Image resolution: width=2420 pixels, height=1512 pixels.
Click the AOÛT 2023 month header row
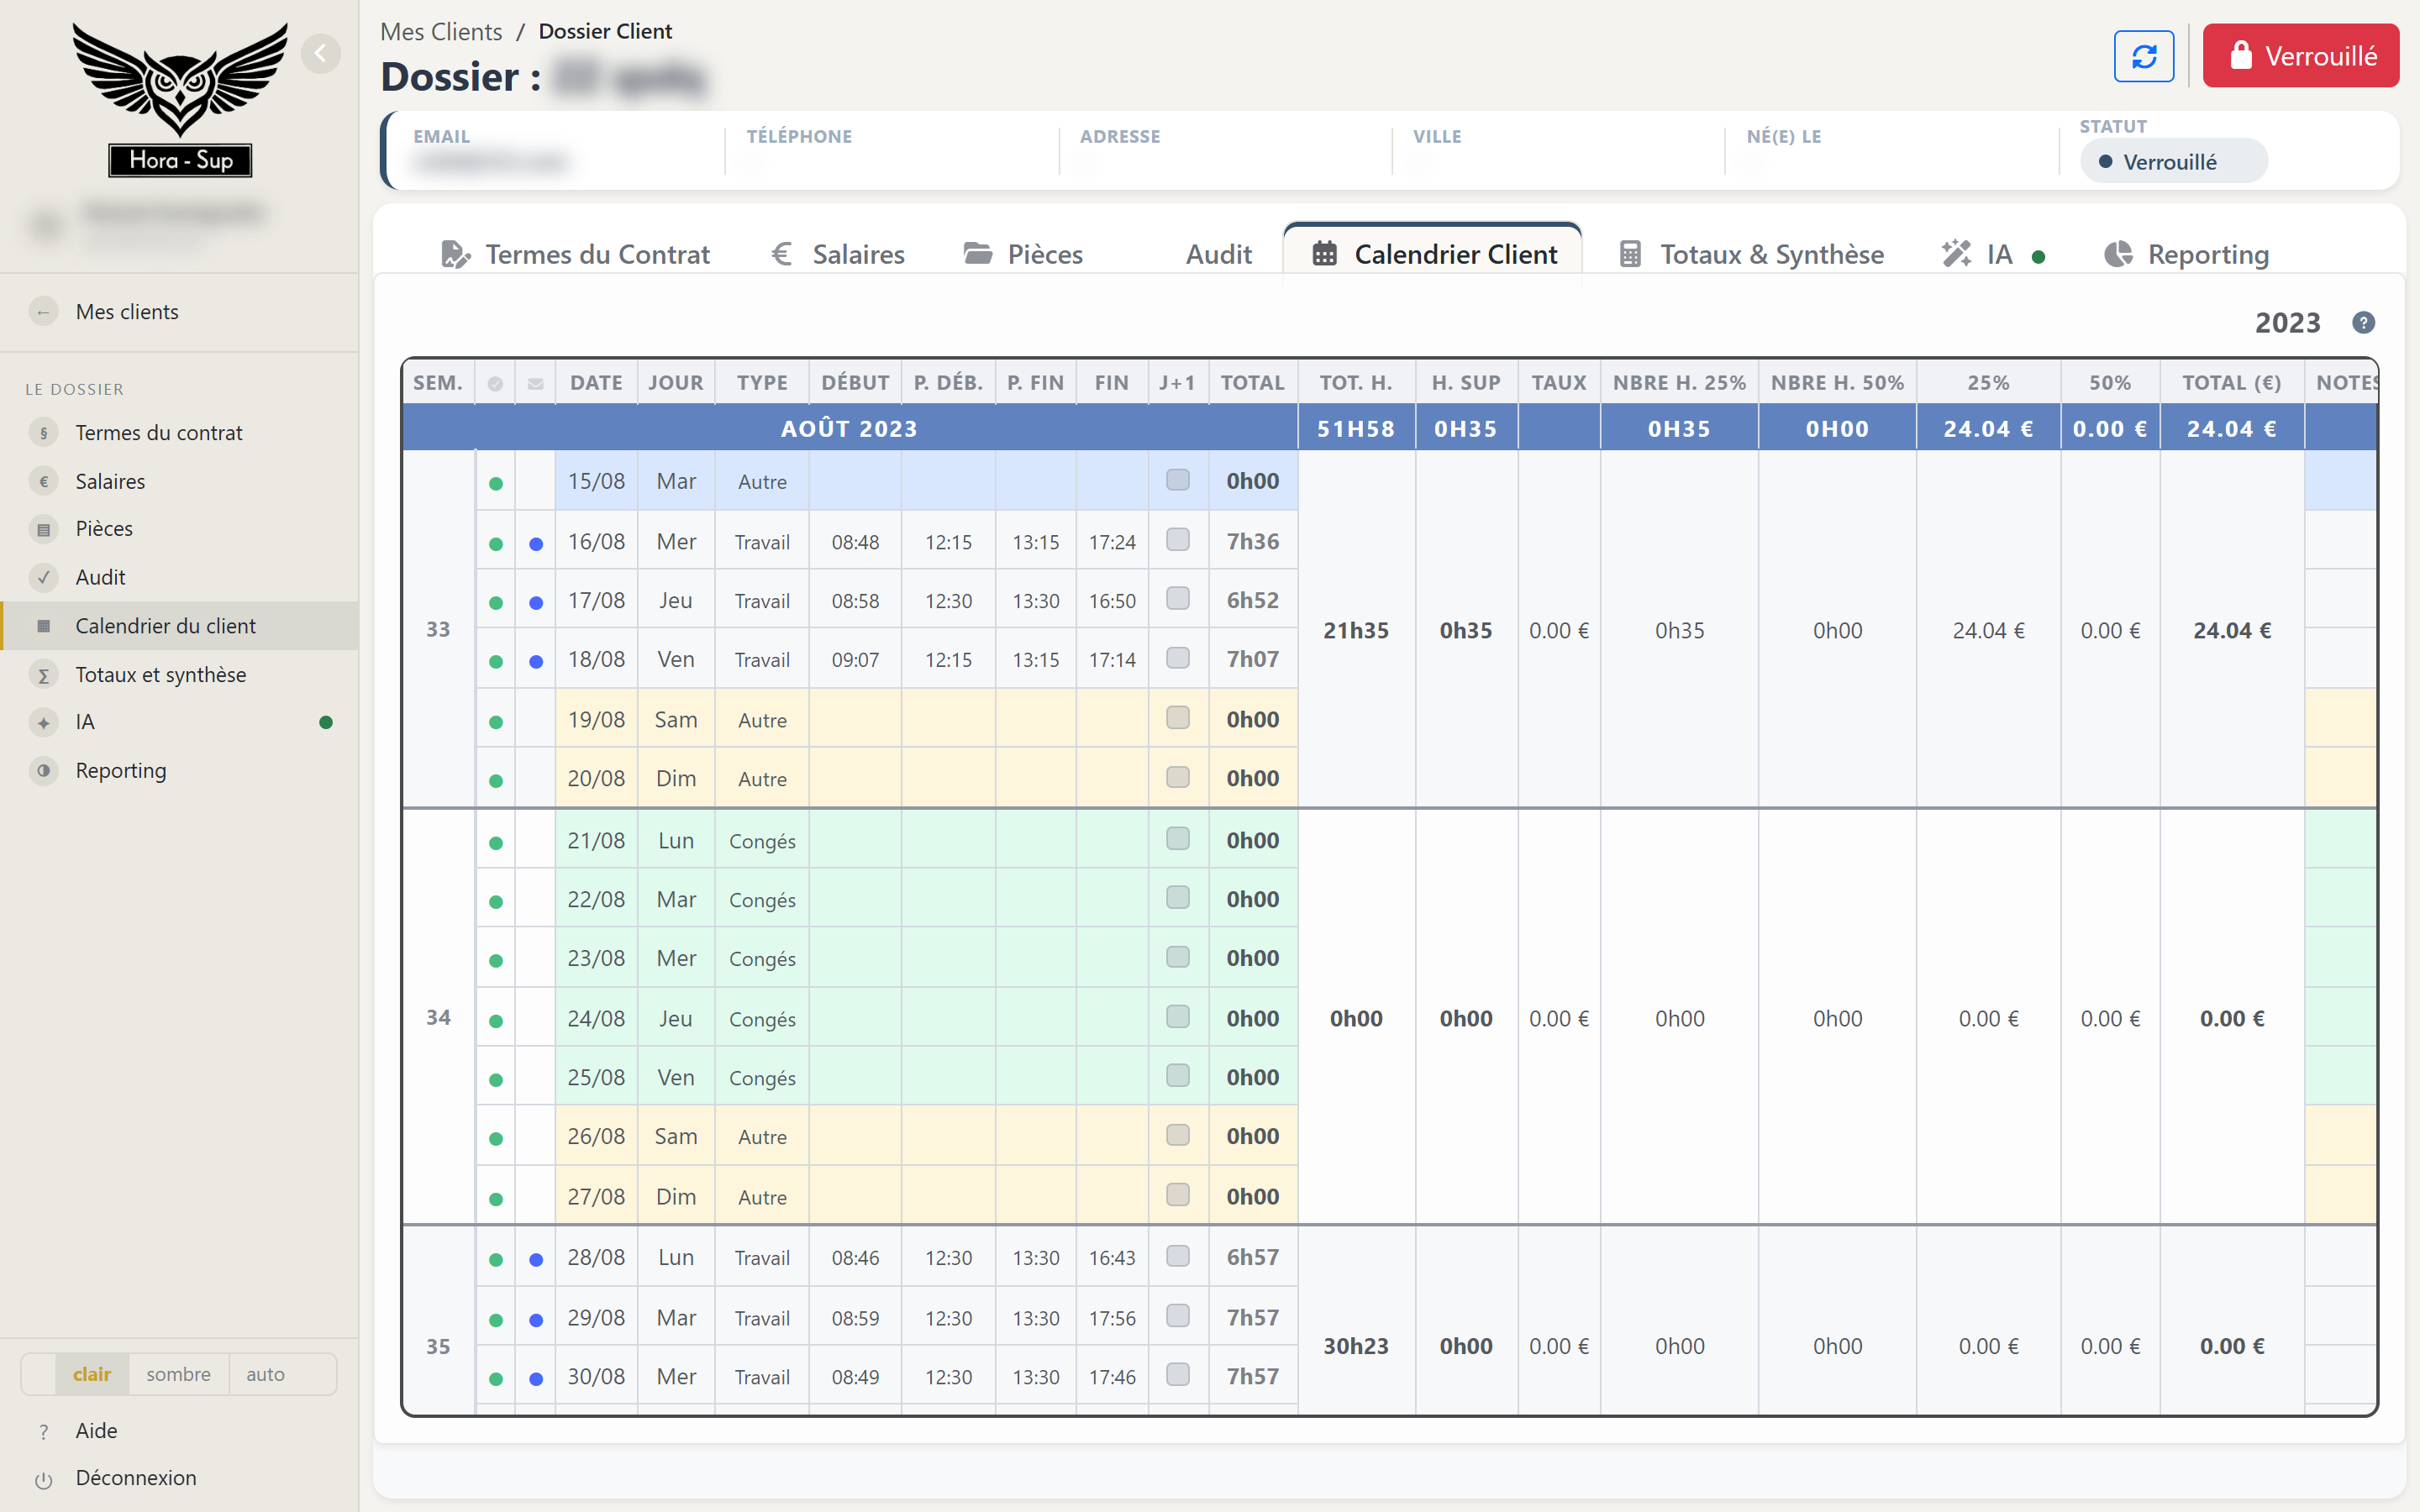tap(849, 428)
